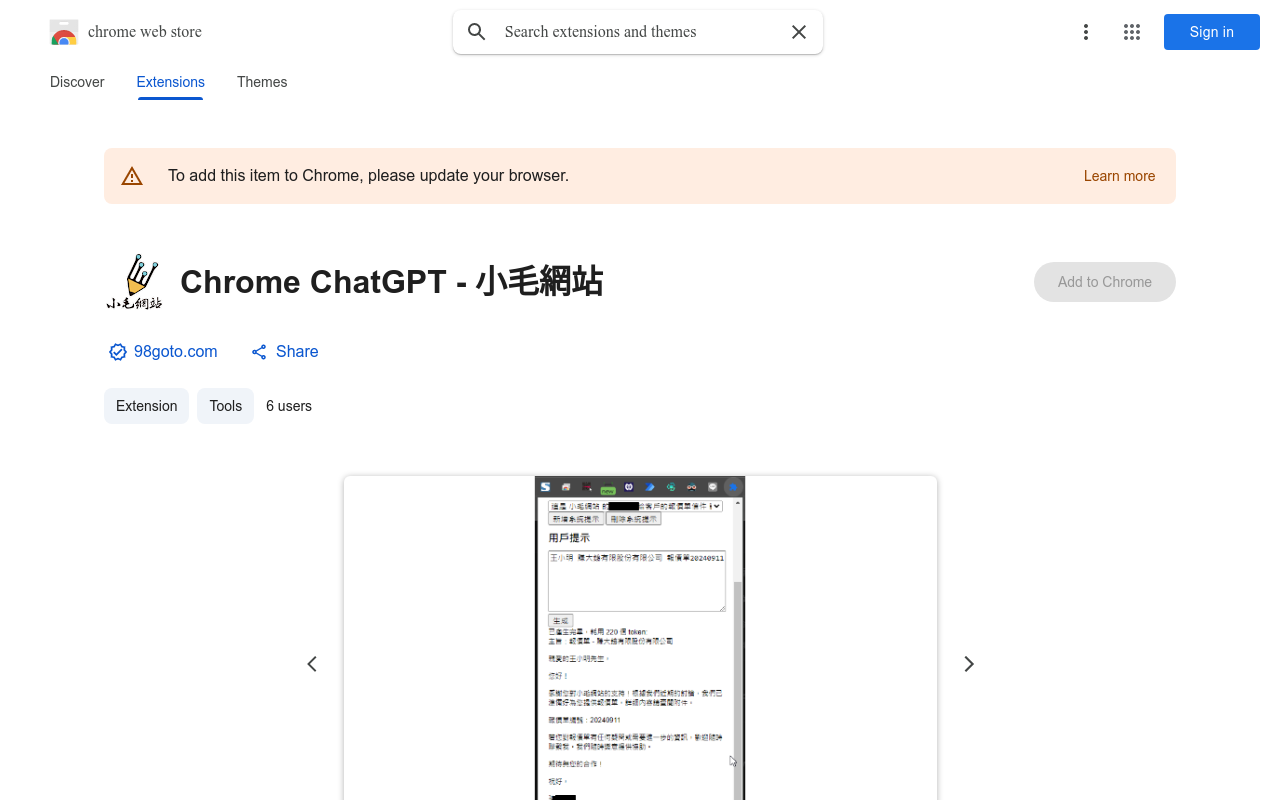
Task: Click the verified badge beside 98goto.com
Action: (x=118, y=352)
